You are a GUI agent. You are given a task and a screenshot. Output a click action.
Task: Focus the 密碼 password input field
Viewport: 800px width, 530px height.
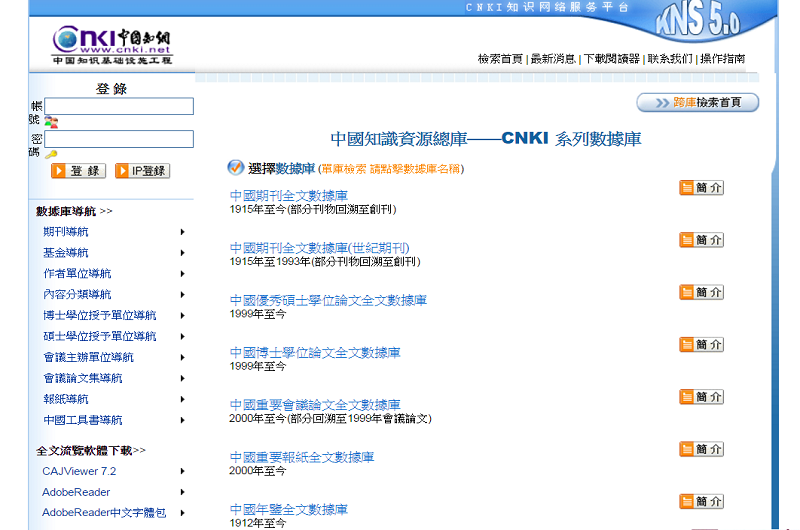coord(119,139)
